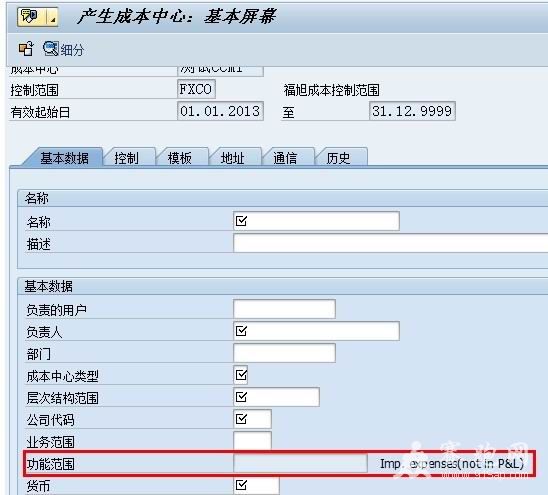Click the grayed-out 功能范围 field
Viewport: 548px width, 495px height.
[300, 463]
